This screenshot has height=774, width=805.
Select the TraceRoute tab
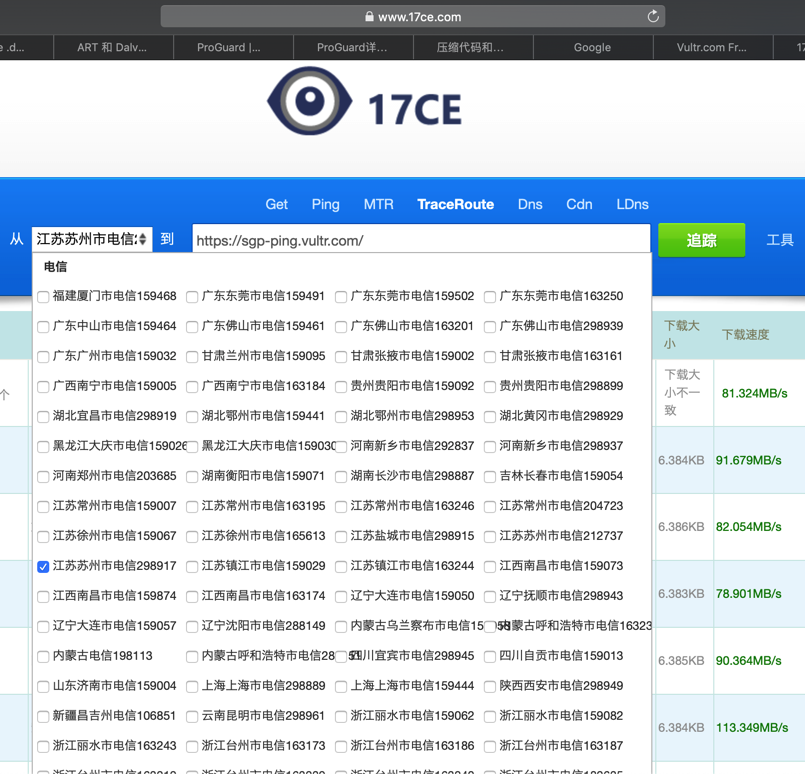(x=455, y=204)
